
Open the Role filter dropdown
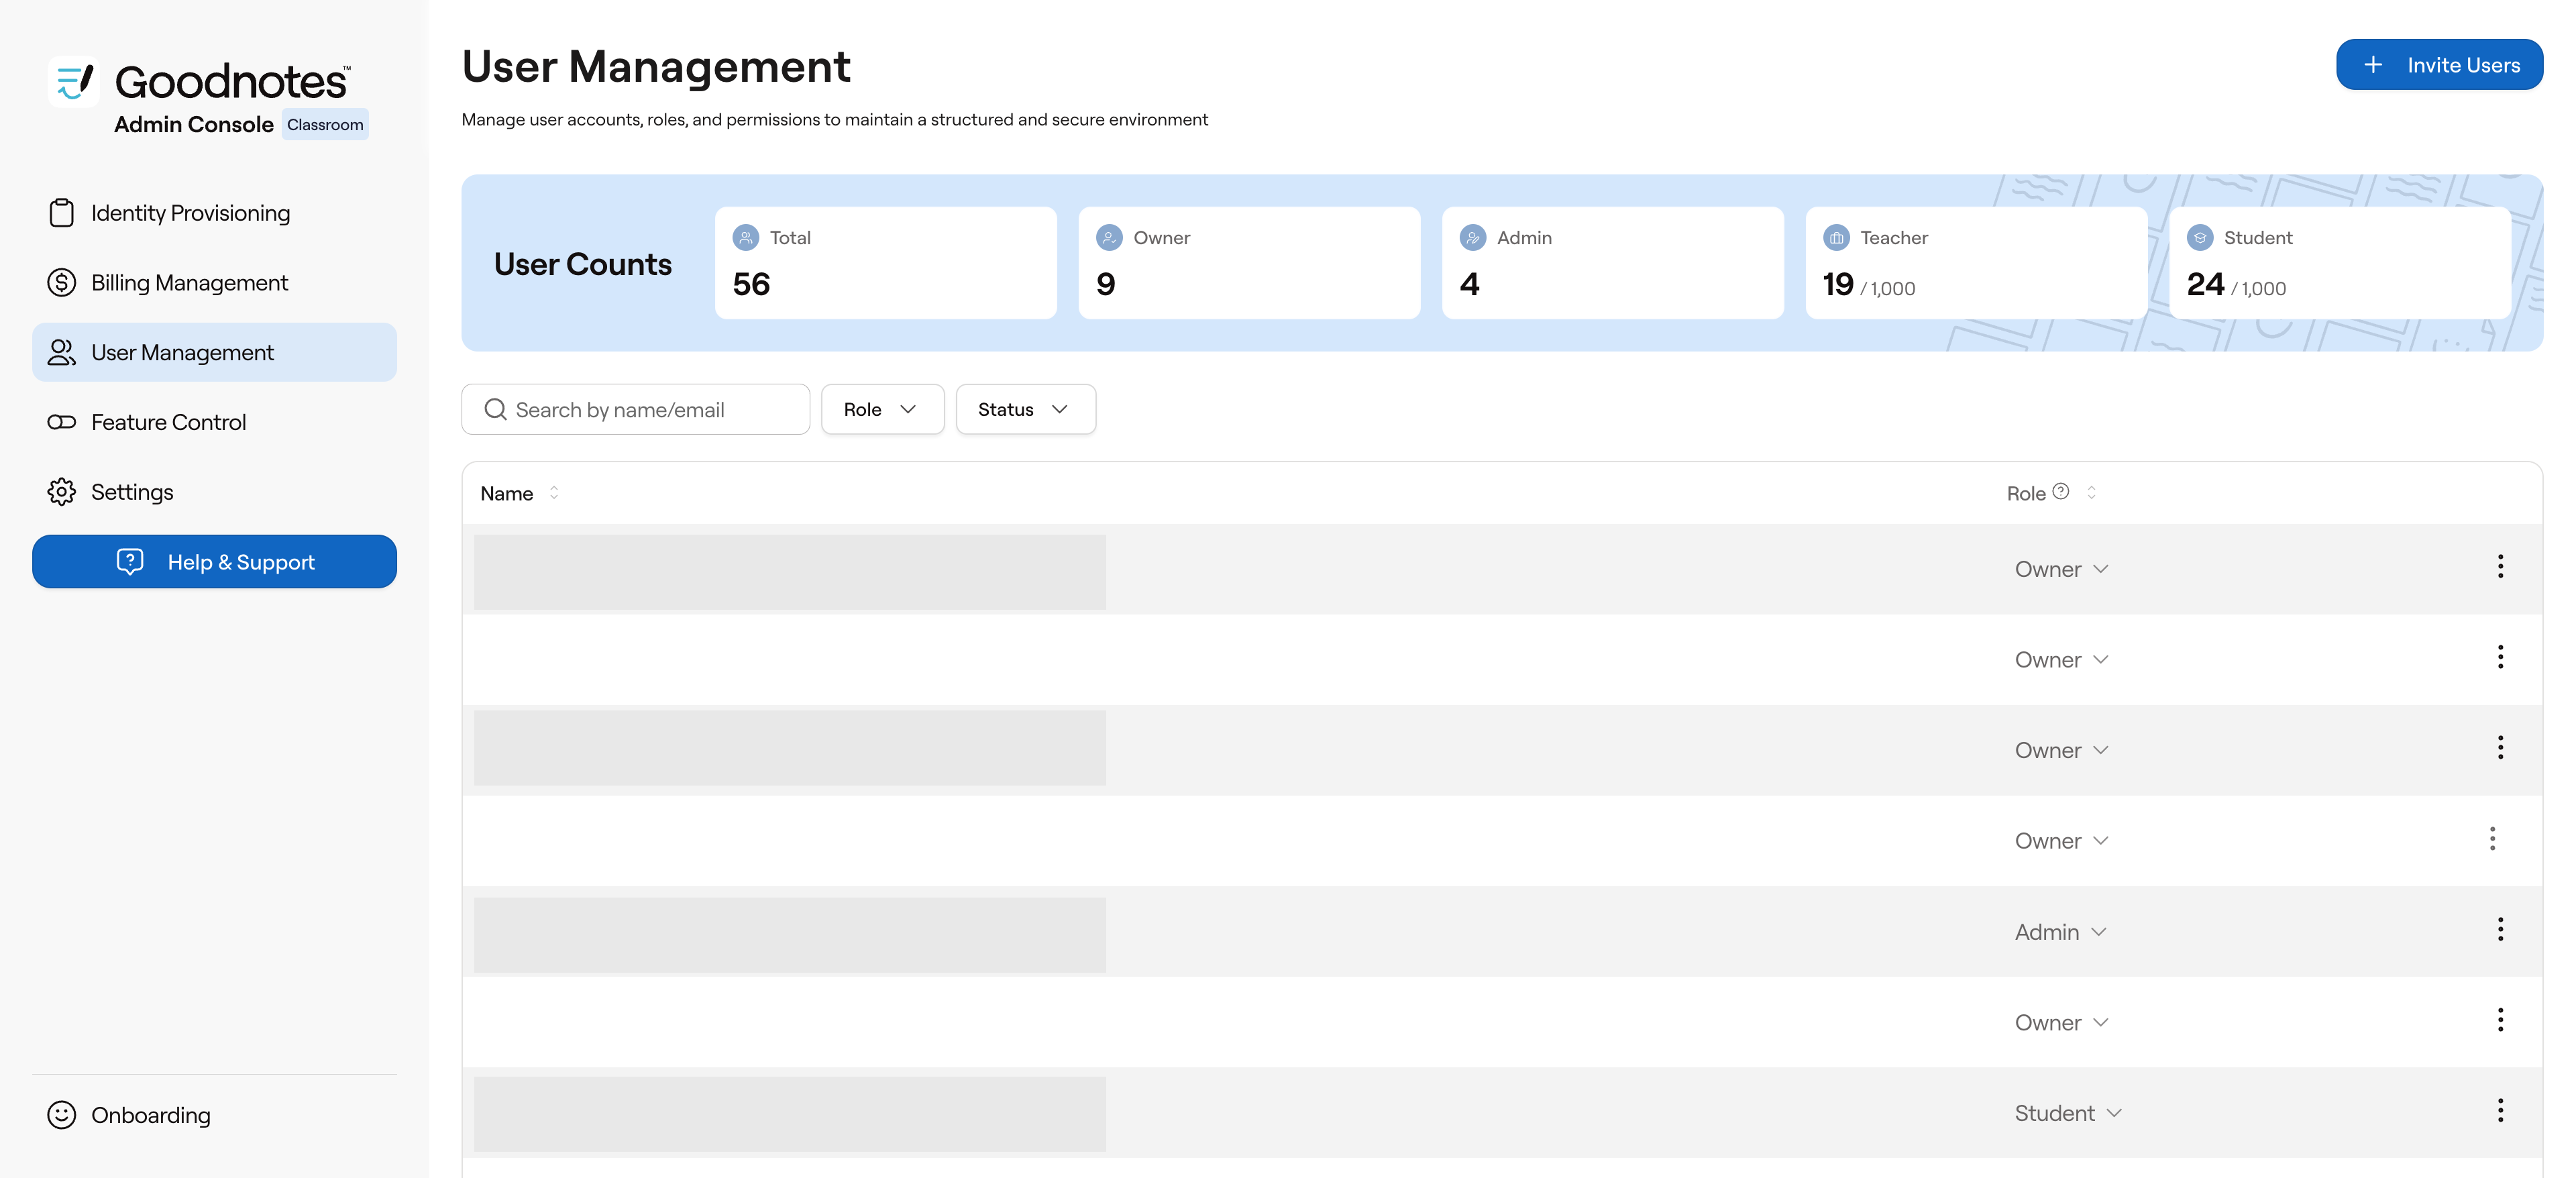coord(882,410)
